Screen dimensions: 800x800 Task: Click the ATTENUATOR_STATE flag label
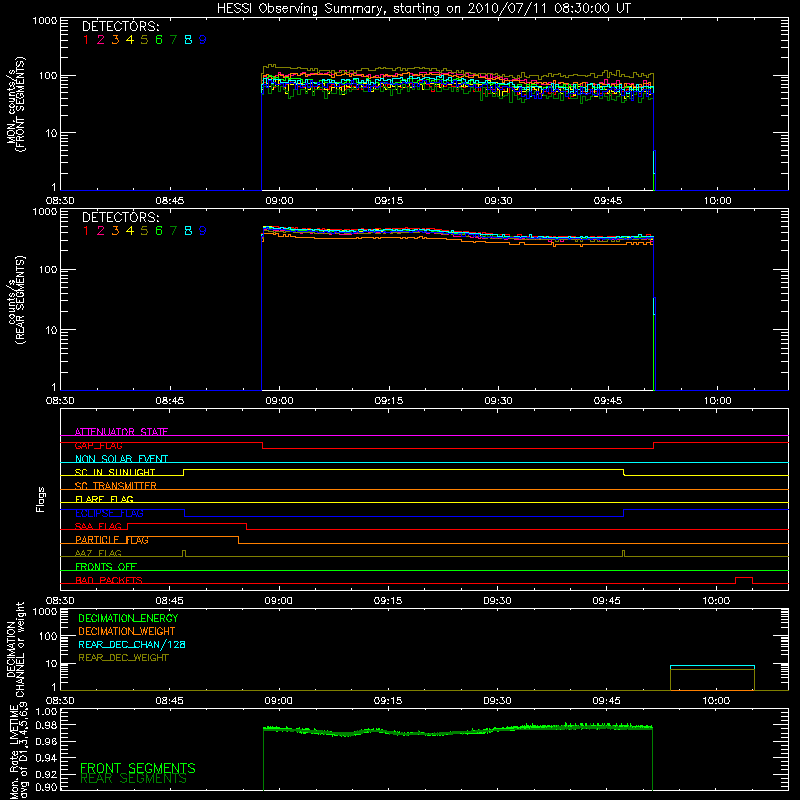pyautogui.click(x=121, y=432)
